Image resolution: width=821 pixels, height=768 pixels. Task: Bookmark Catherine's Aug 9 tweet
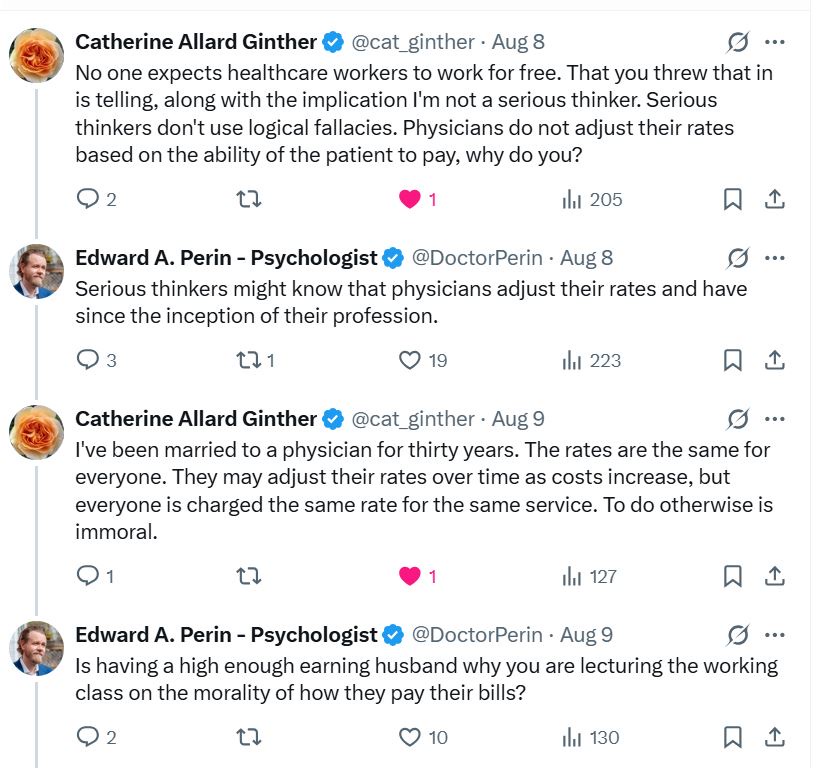pyautogui.click(x=732, y=576)
